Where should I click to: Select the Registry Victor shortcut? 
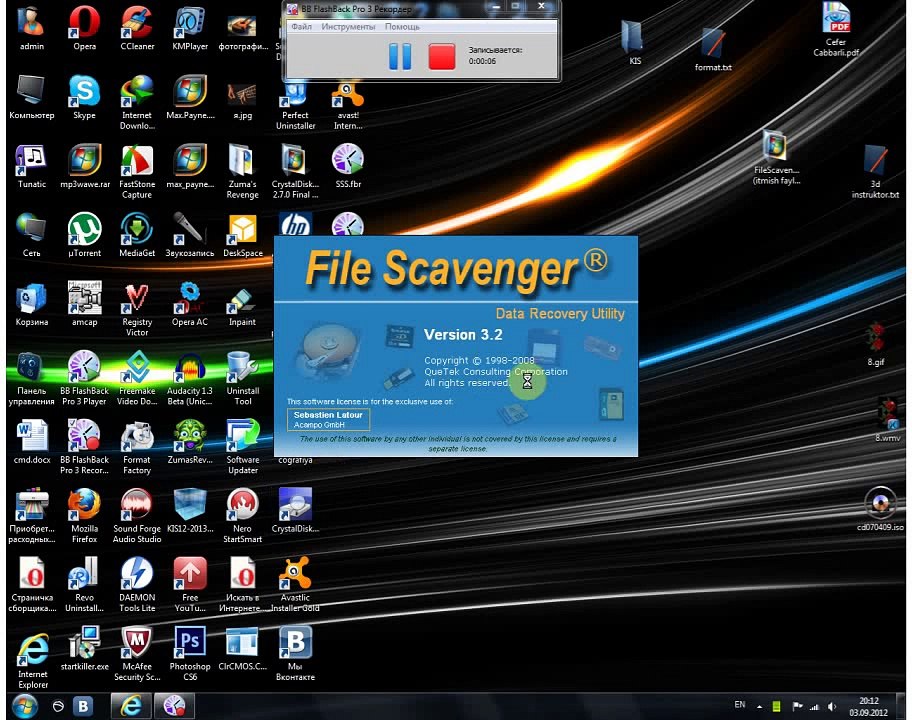click(137, 309)
